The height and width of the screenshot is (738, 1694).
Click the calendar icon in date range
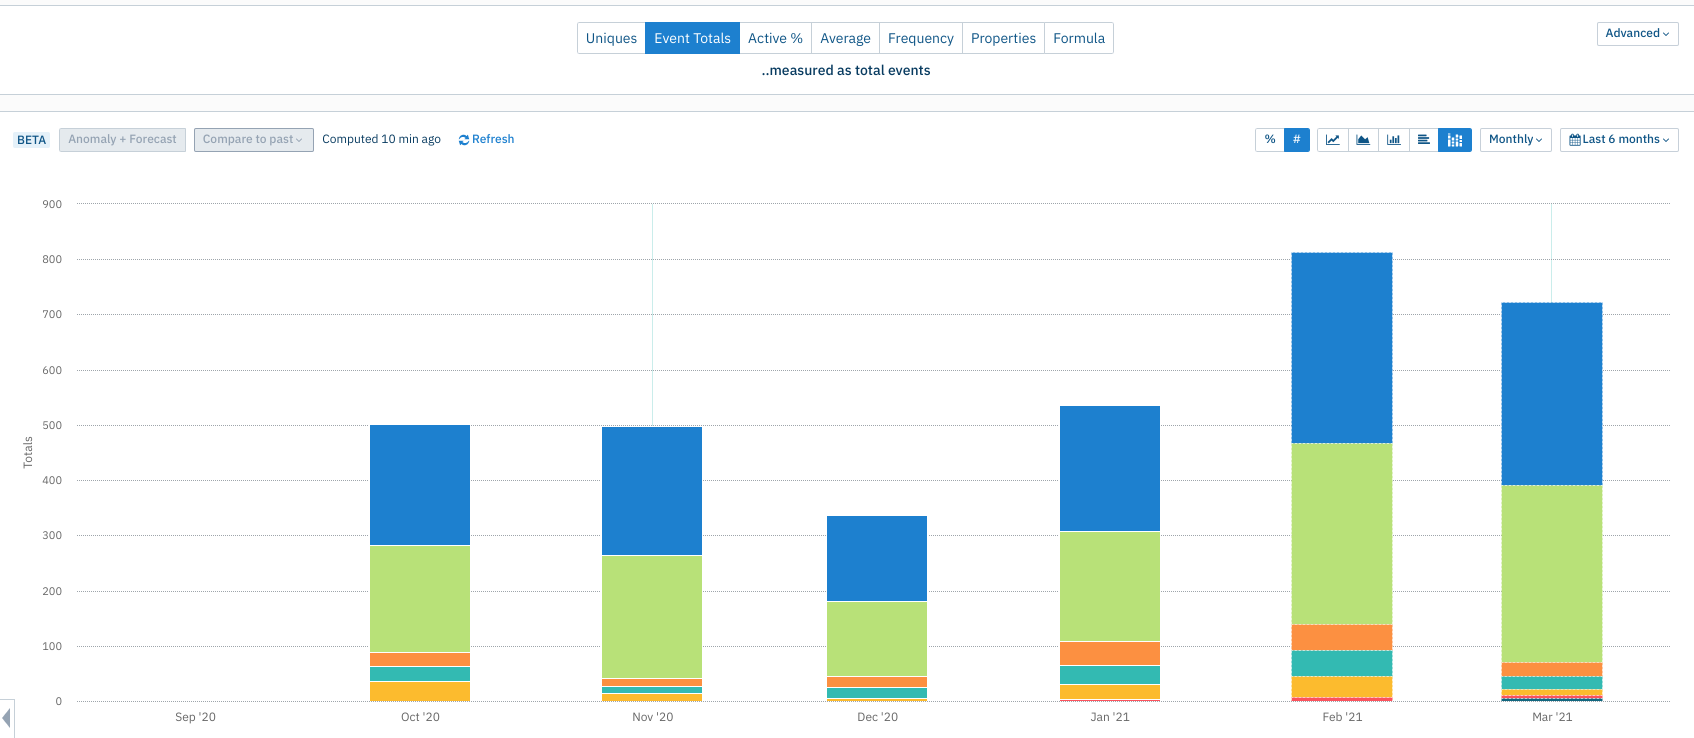[x=1575, y=140]
